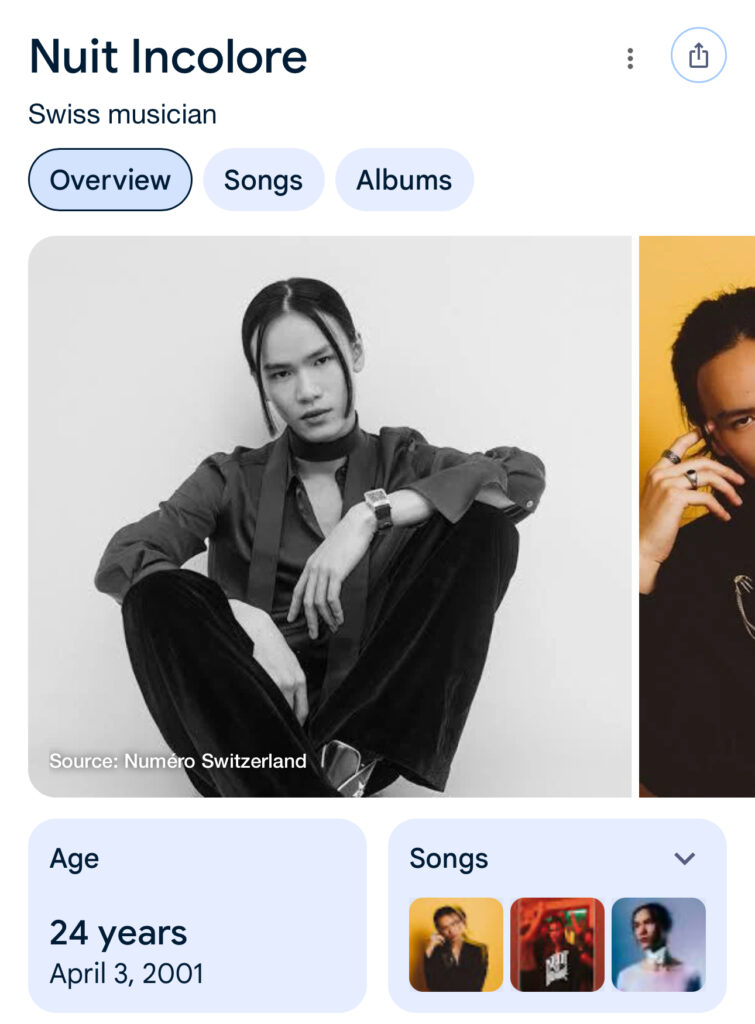Open the three-dot more options menu

tap(630, 58)
